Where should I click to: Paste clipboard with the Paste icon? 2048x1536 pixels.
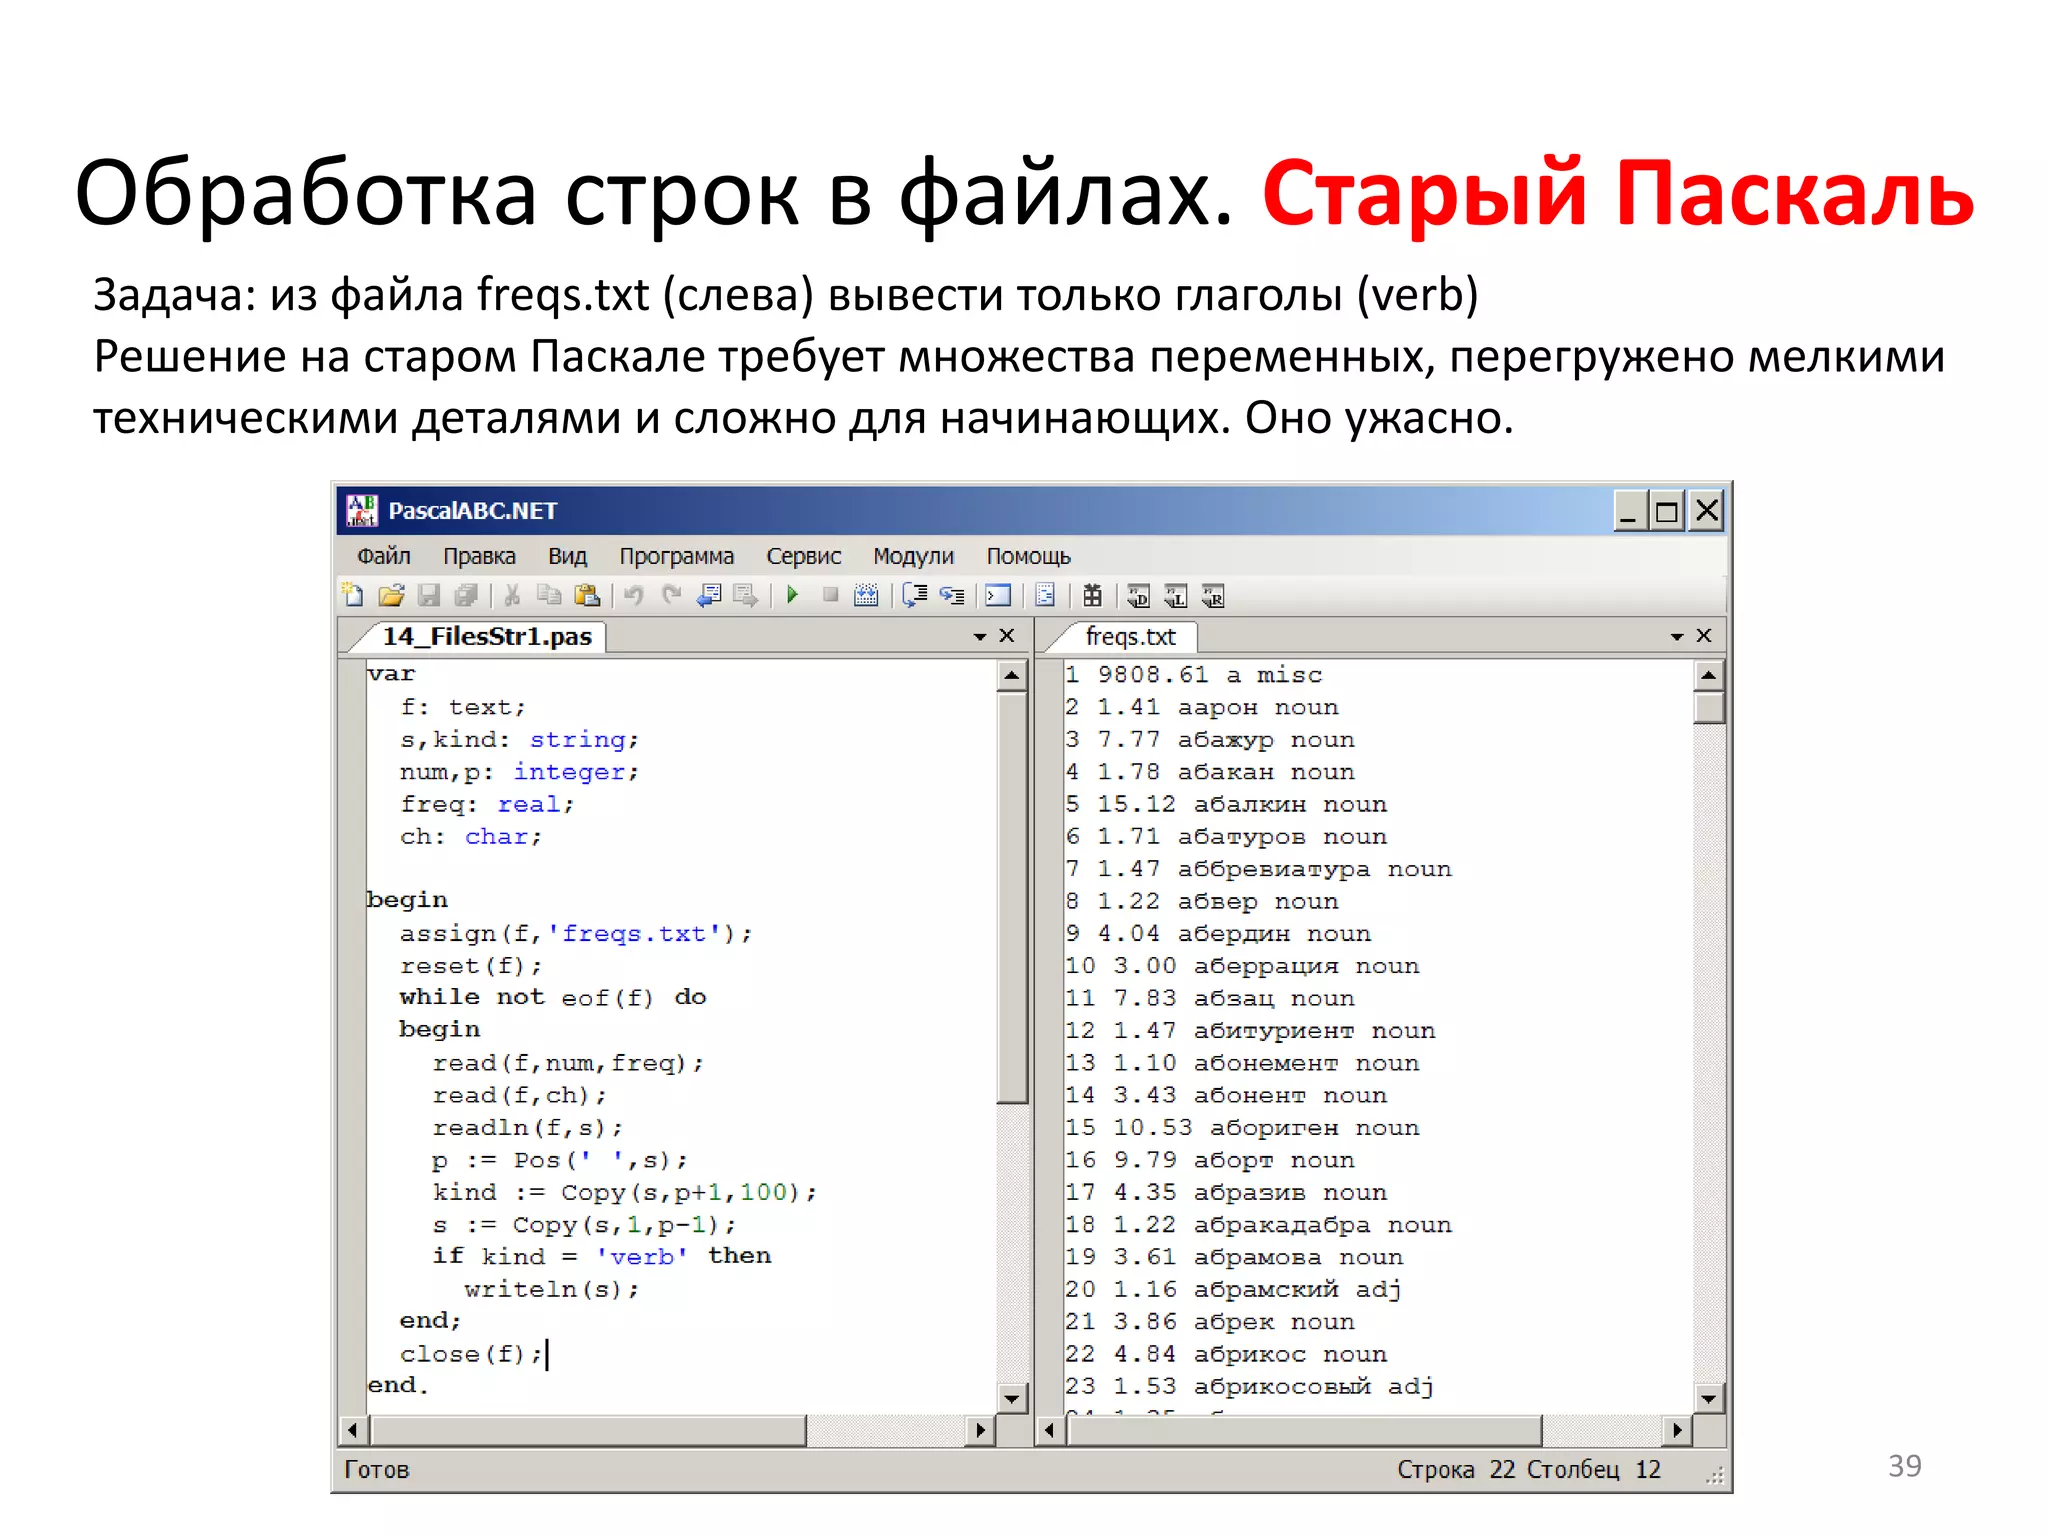click(x=587, y=595)
